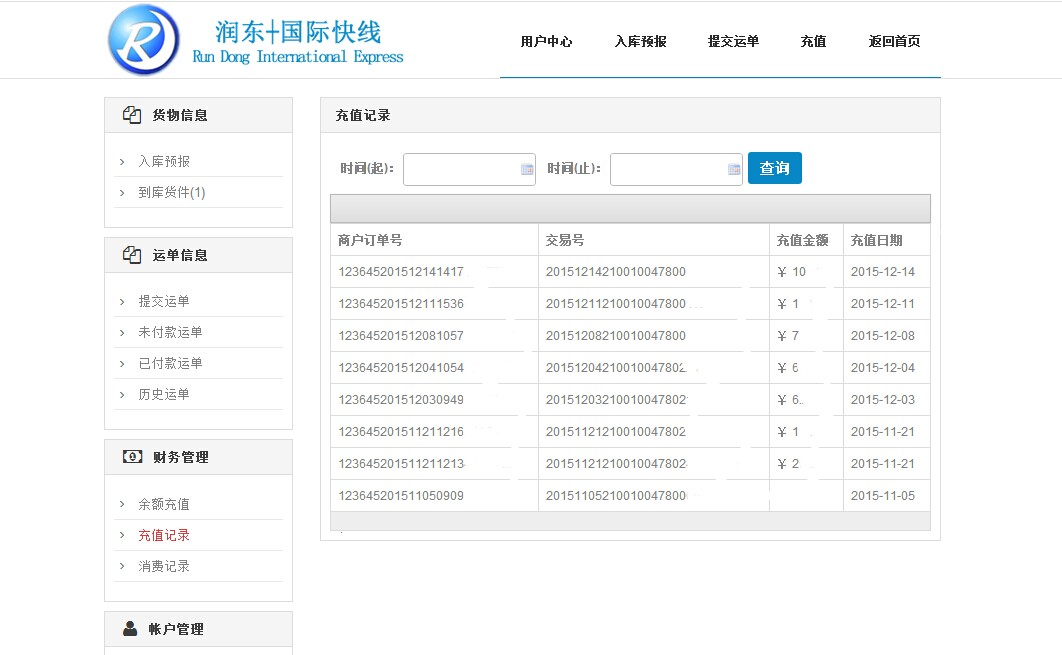Select order number 123645201511050909
This screenshot has height=655, width=1062.
click(401, 496)
